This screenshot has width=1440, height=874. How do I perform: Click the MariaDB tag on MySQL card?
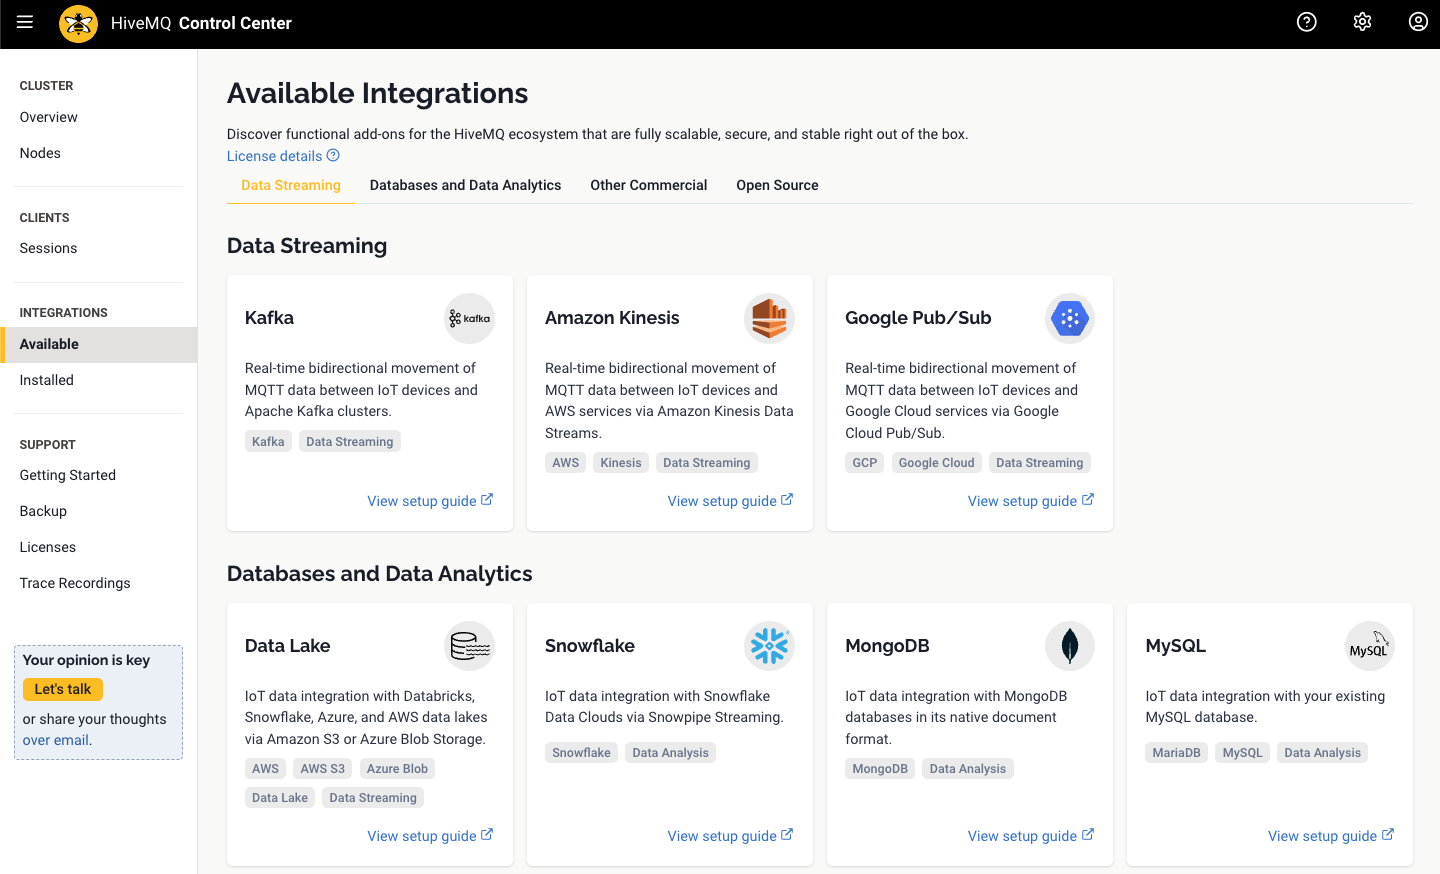click(1176, 753)
